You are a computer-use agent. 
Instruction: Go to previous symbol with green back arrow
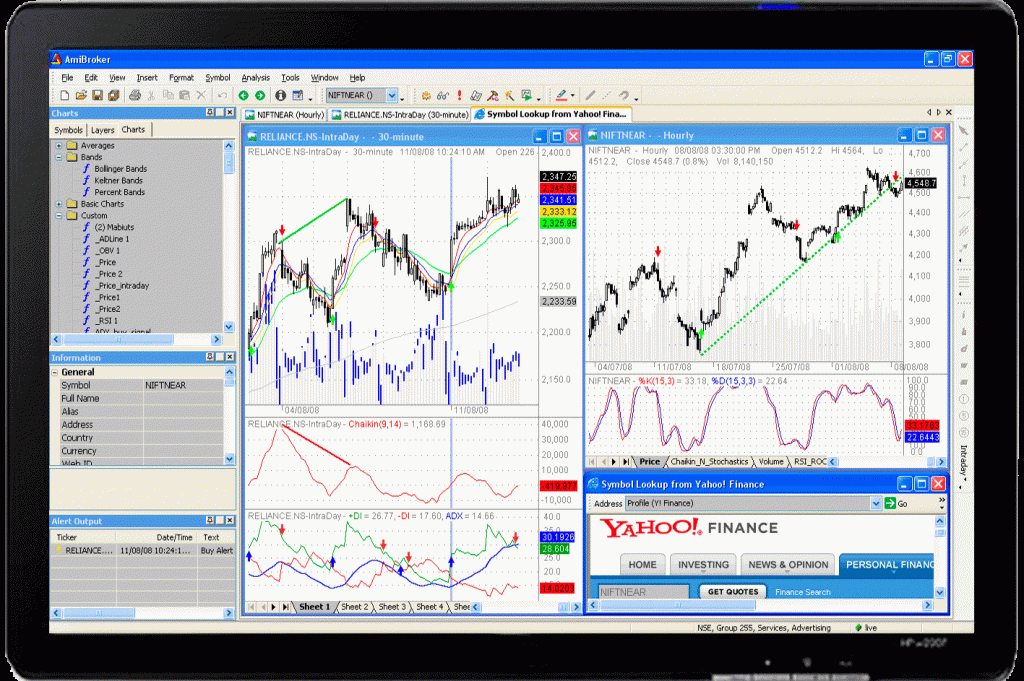tap(244, 96)
